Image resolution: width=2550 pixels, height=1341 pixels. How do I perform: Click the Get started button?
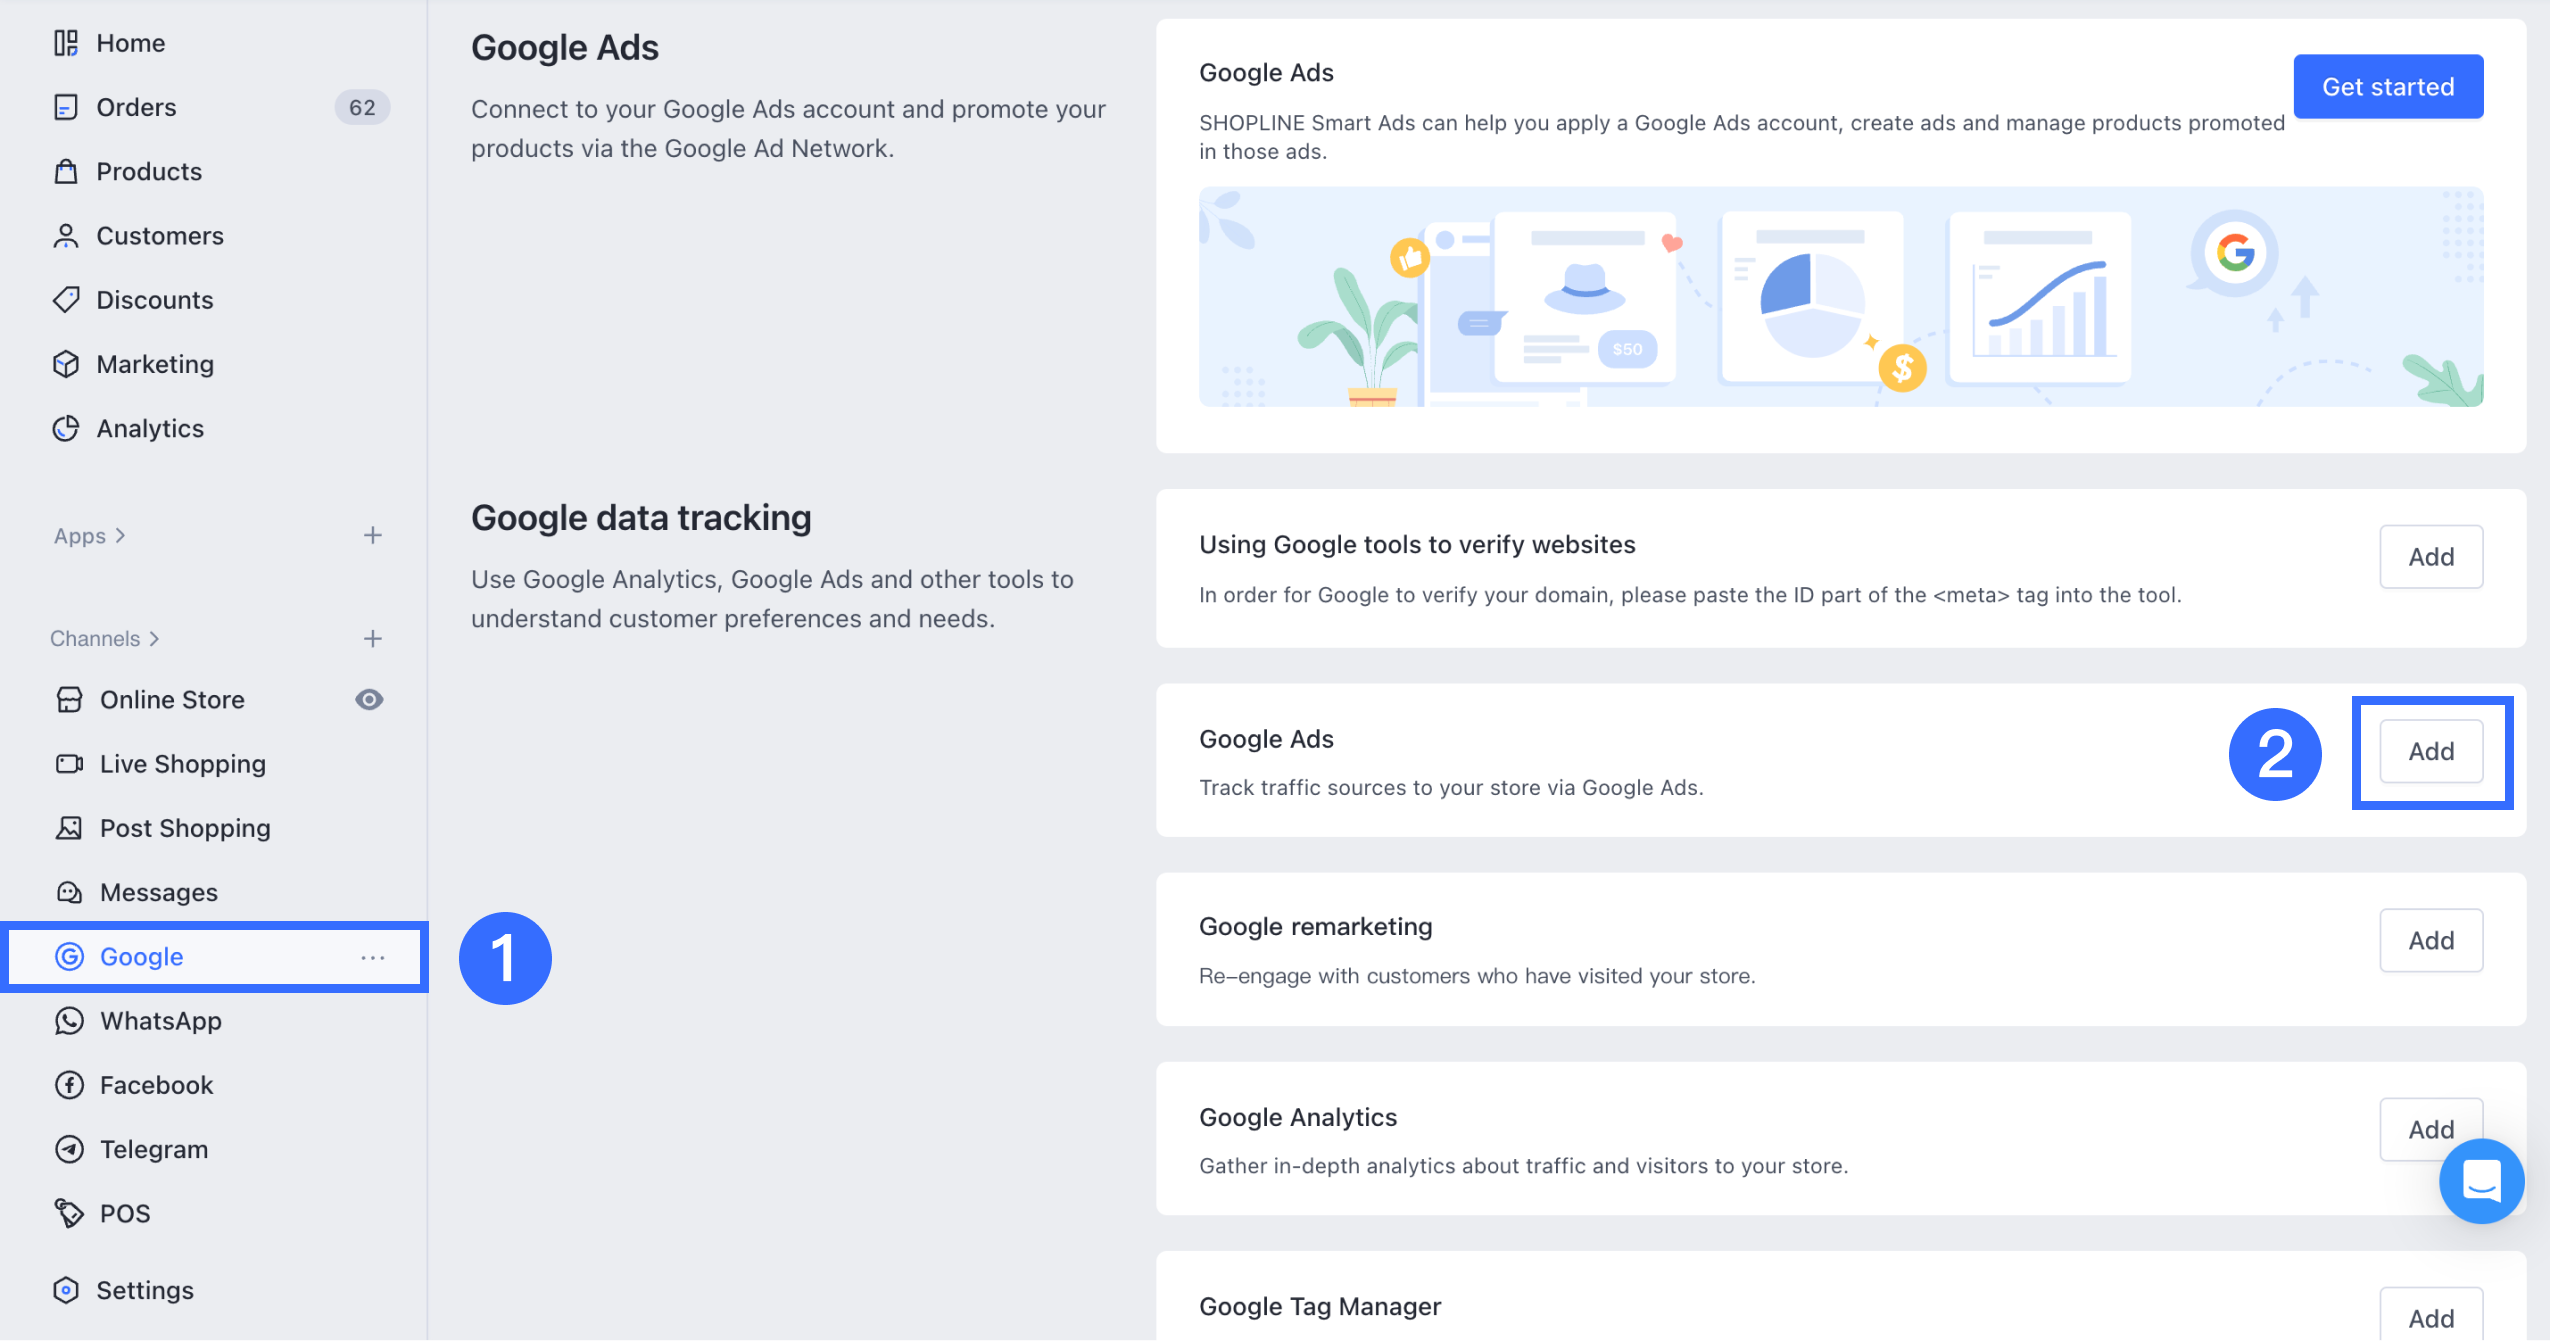[2388, 87]
